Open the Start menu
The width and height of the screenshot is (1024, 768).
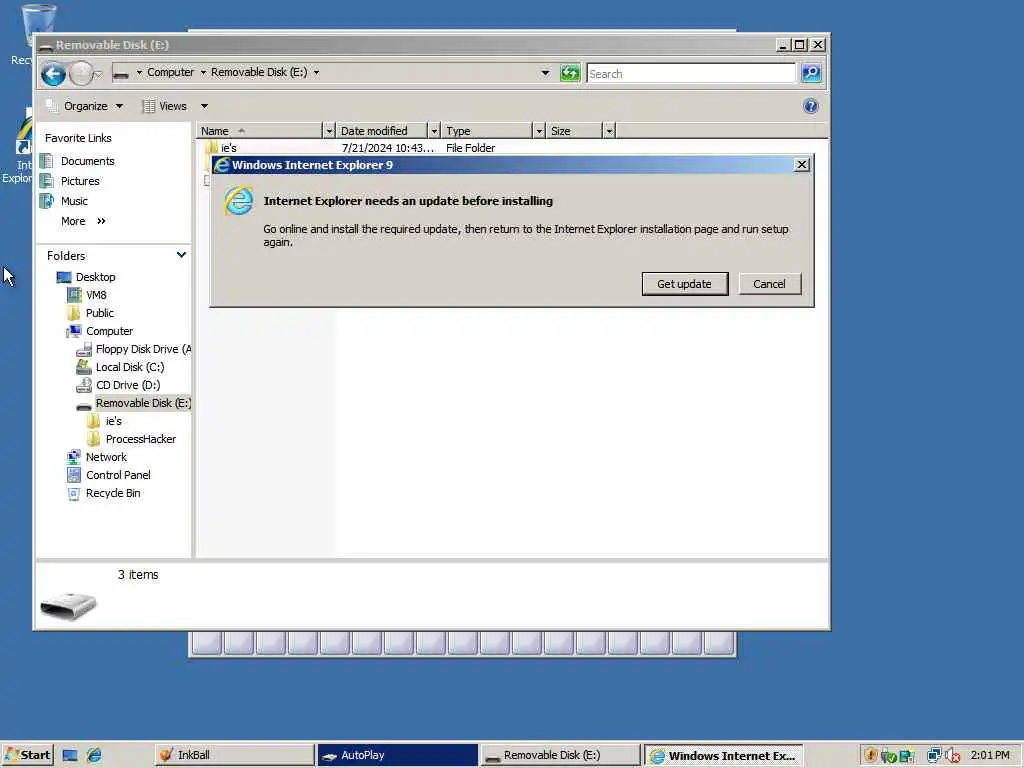pos(27,755)
